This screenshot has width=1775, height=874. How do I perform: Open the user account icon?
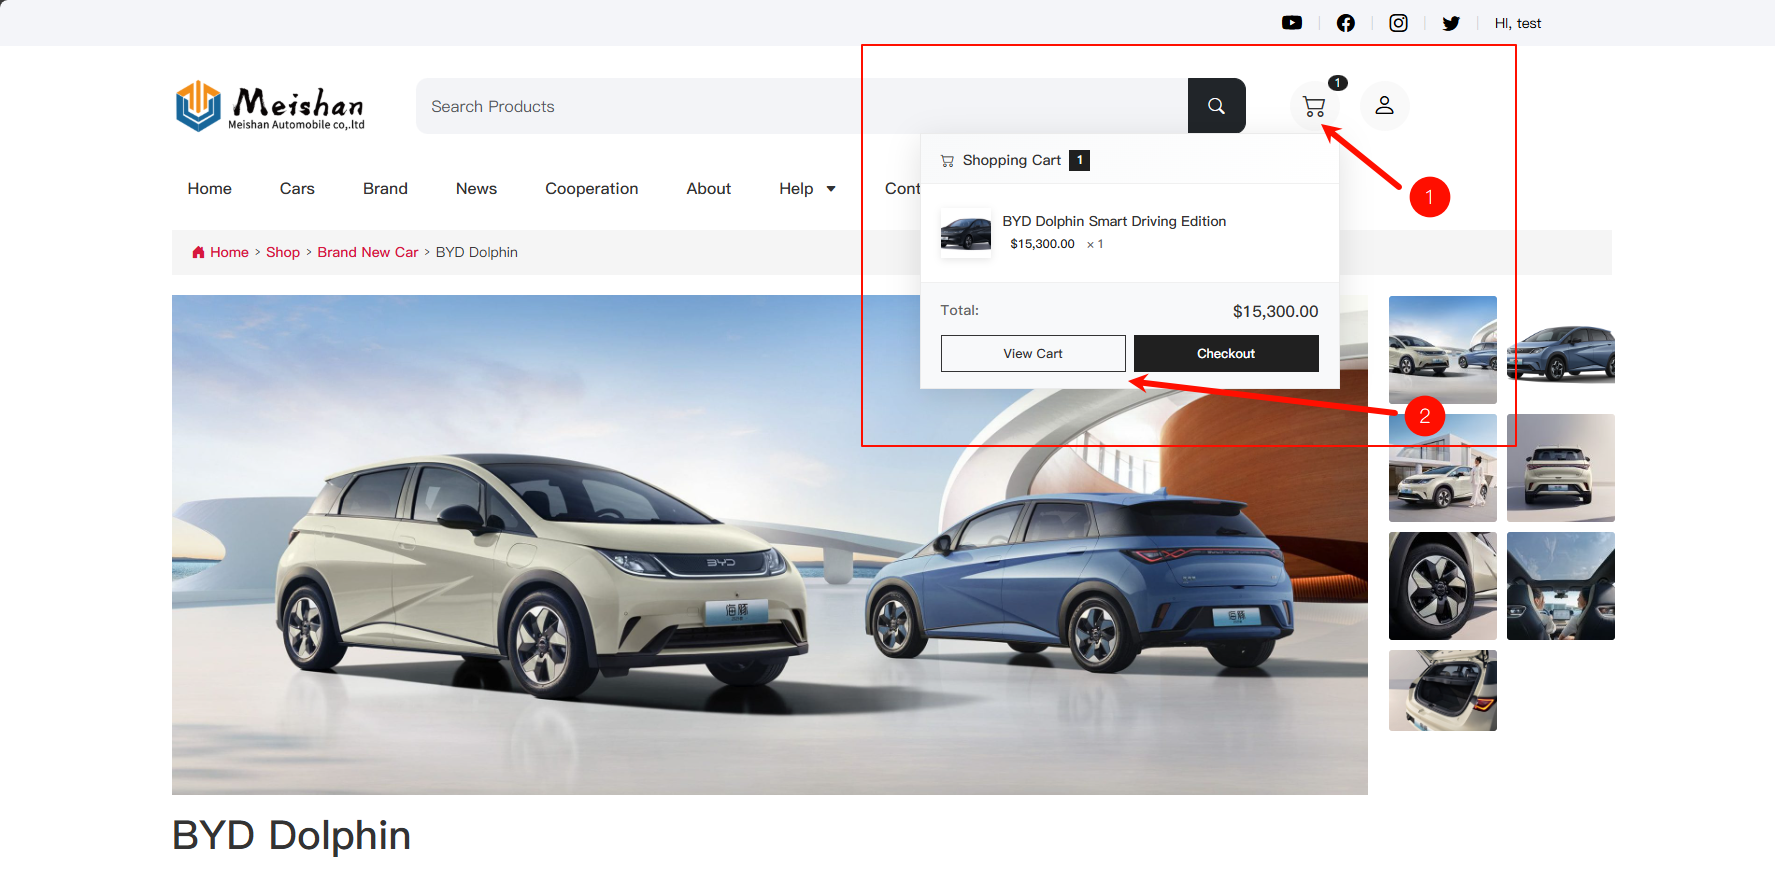point(1384,105)
